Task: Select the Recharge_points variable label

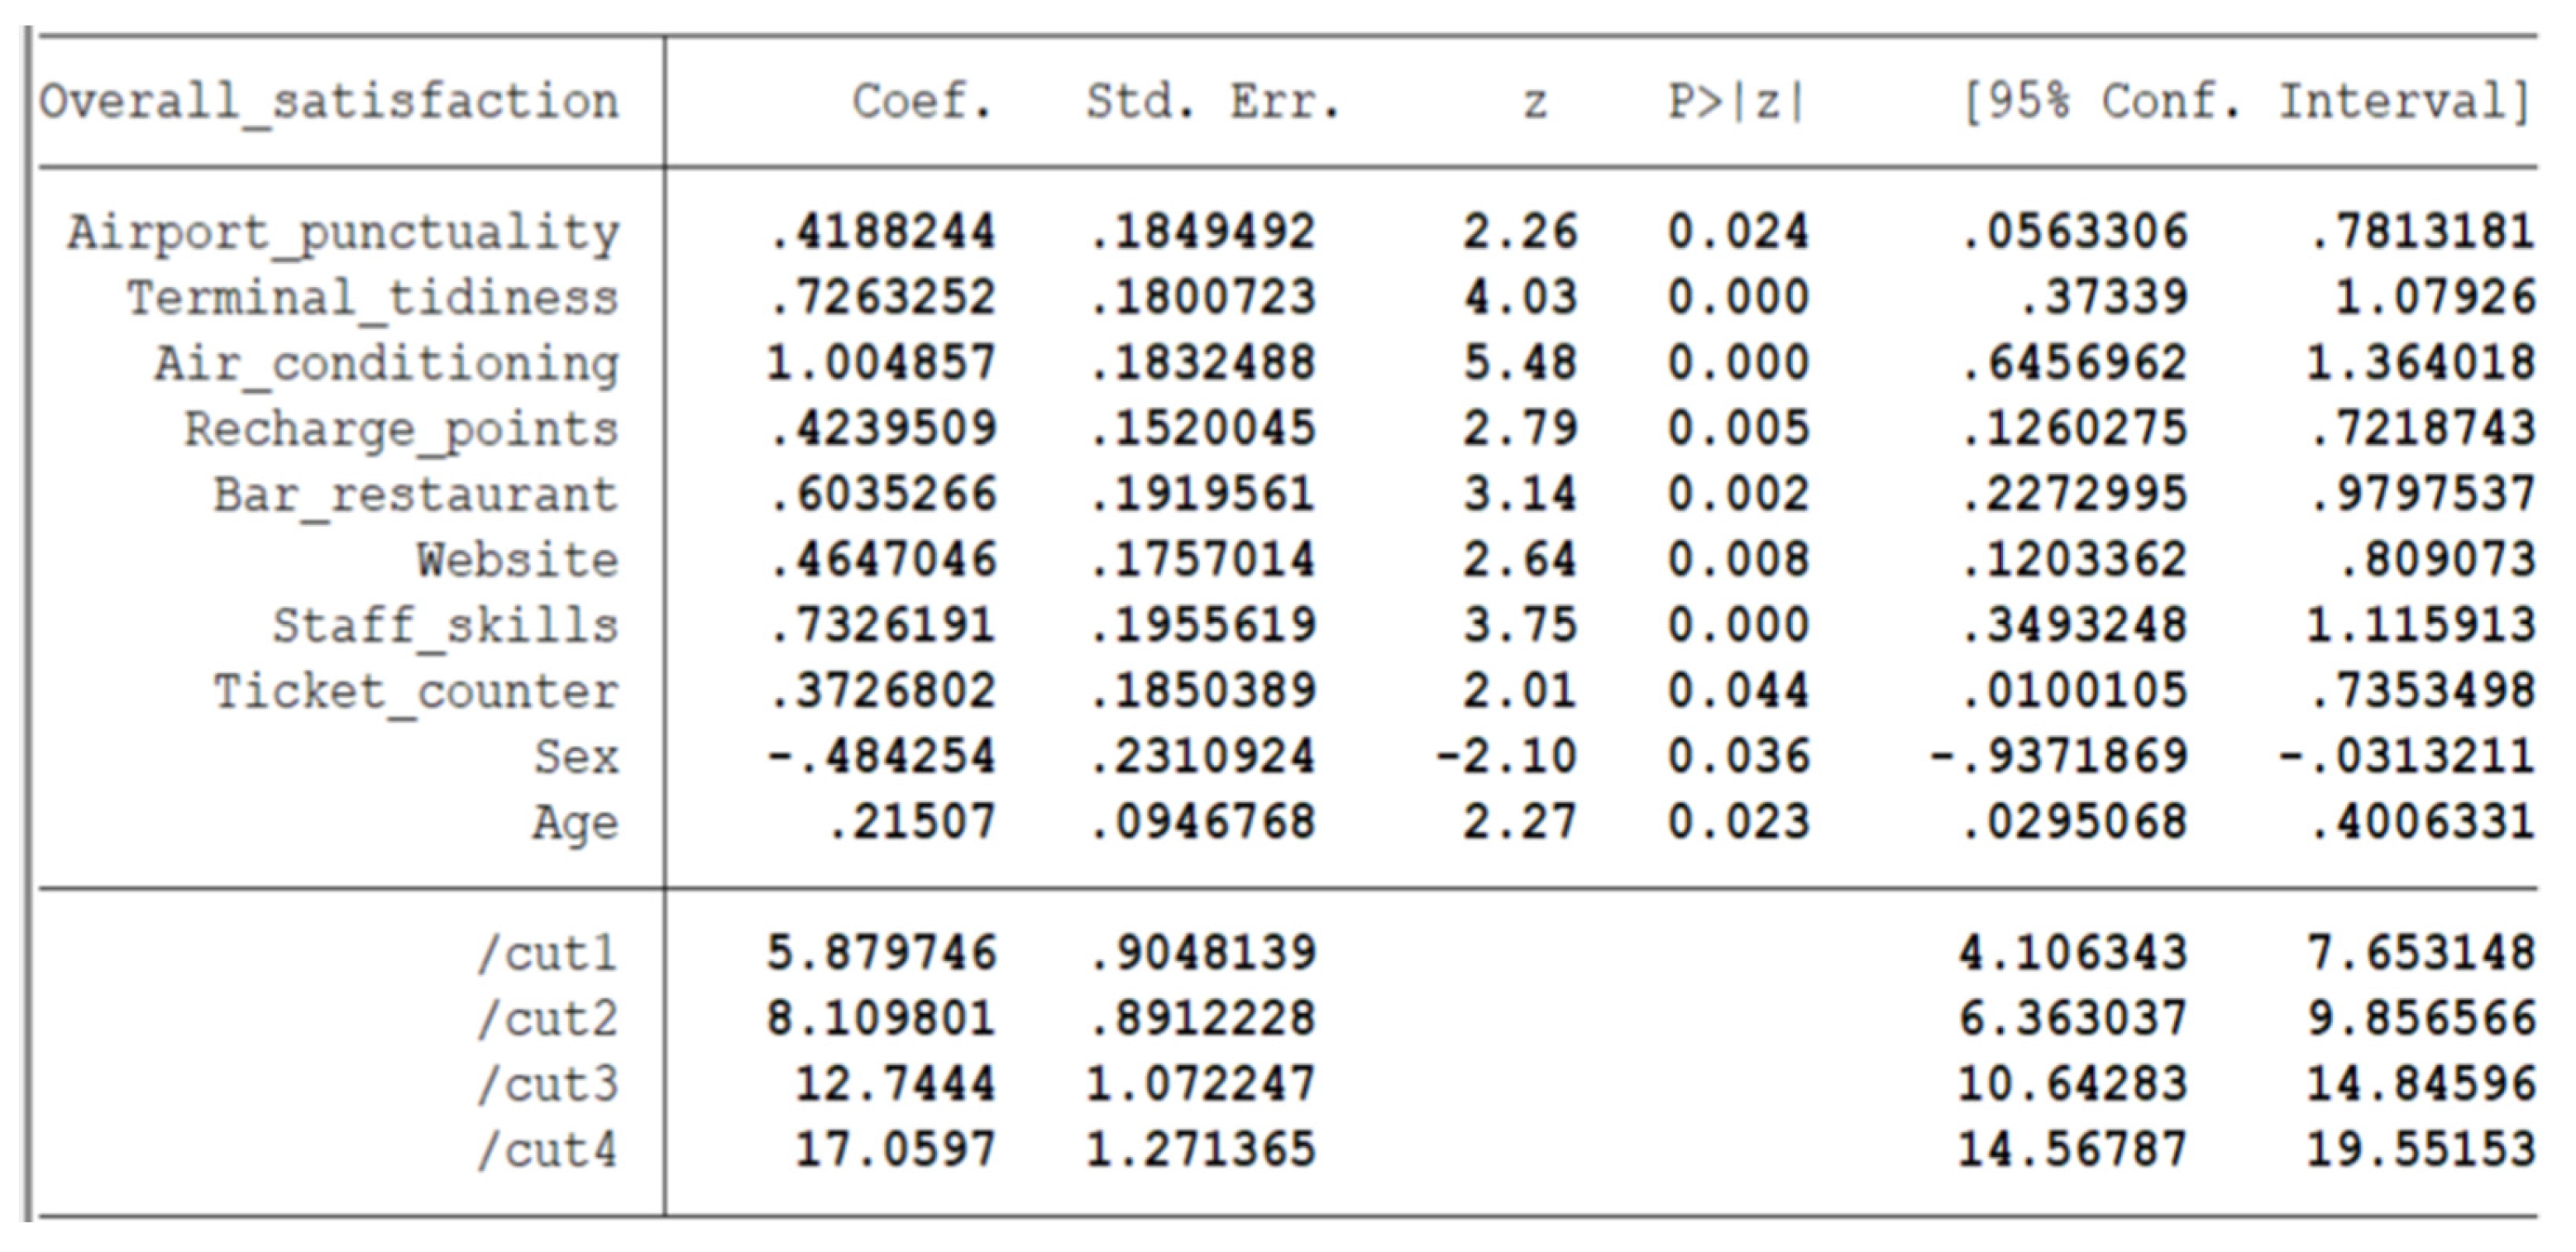Action: pyautogui.click(x=401, y=430)
